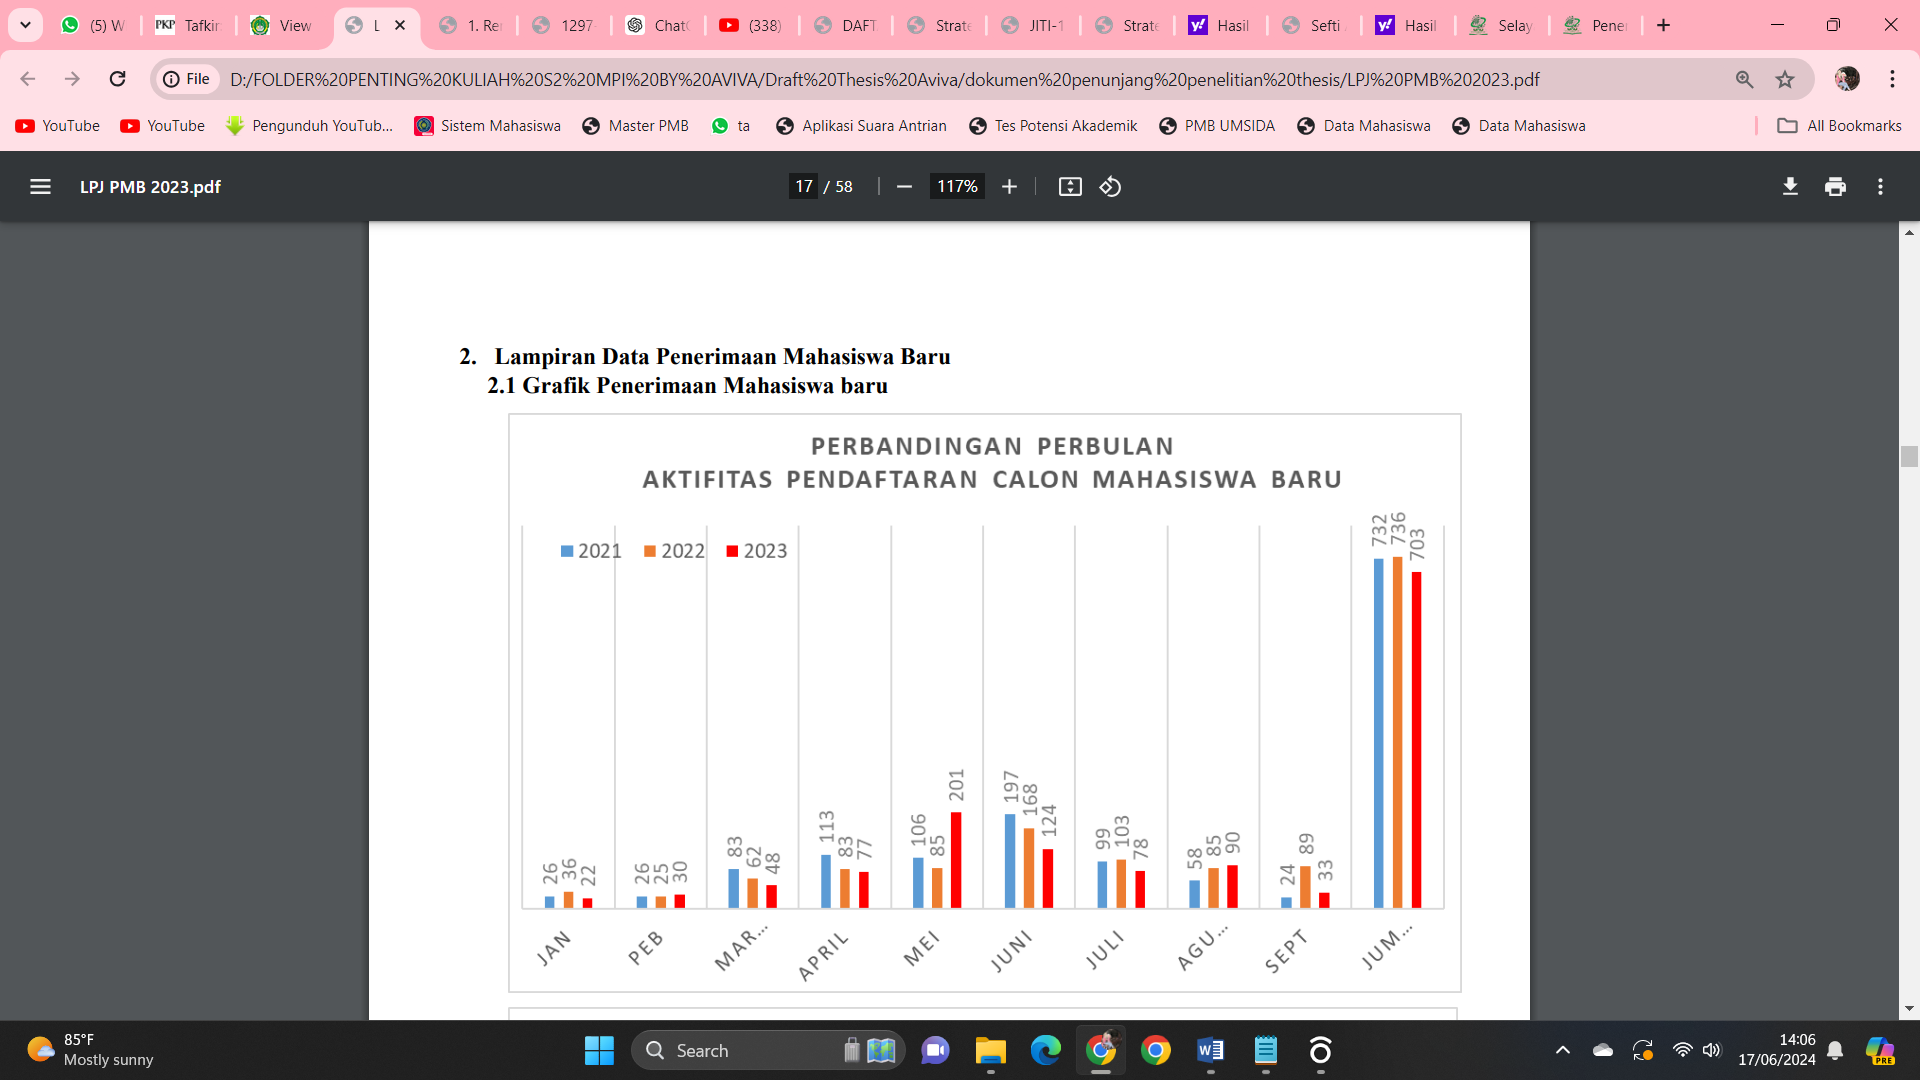Screen dimensions: 1920x1080
Task: Click the 2023 red legend swatch
Action: click(732, 551)
